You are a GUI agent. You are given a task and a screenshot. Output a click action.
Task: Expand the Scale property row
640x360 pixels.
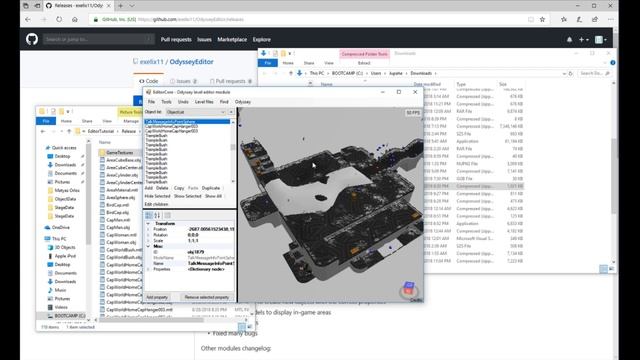click(x=148, y=241)
